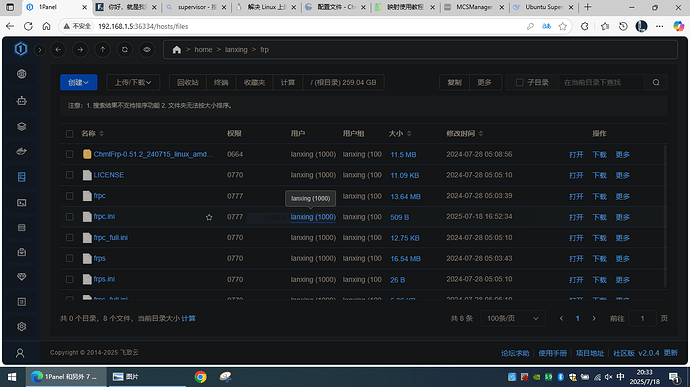Go forward in file browser history
Image resolution: width=690 pixels, height=387 pixels.
80,50
